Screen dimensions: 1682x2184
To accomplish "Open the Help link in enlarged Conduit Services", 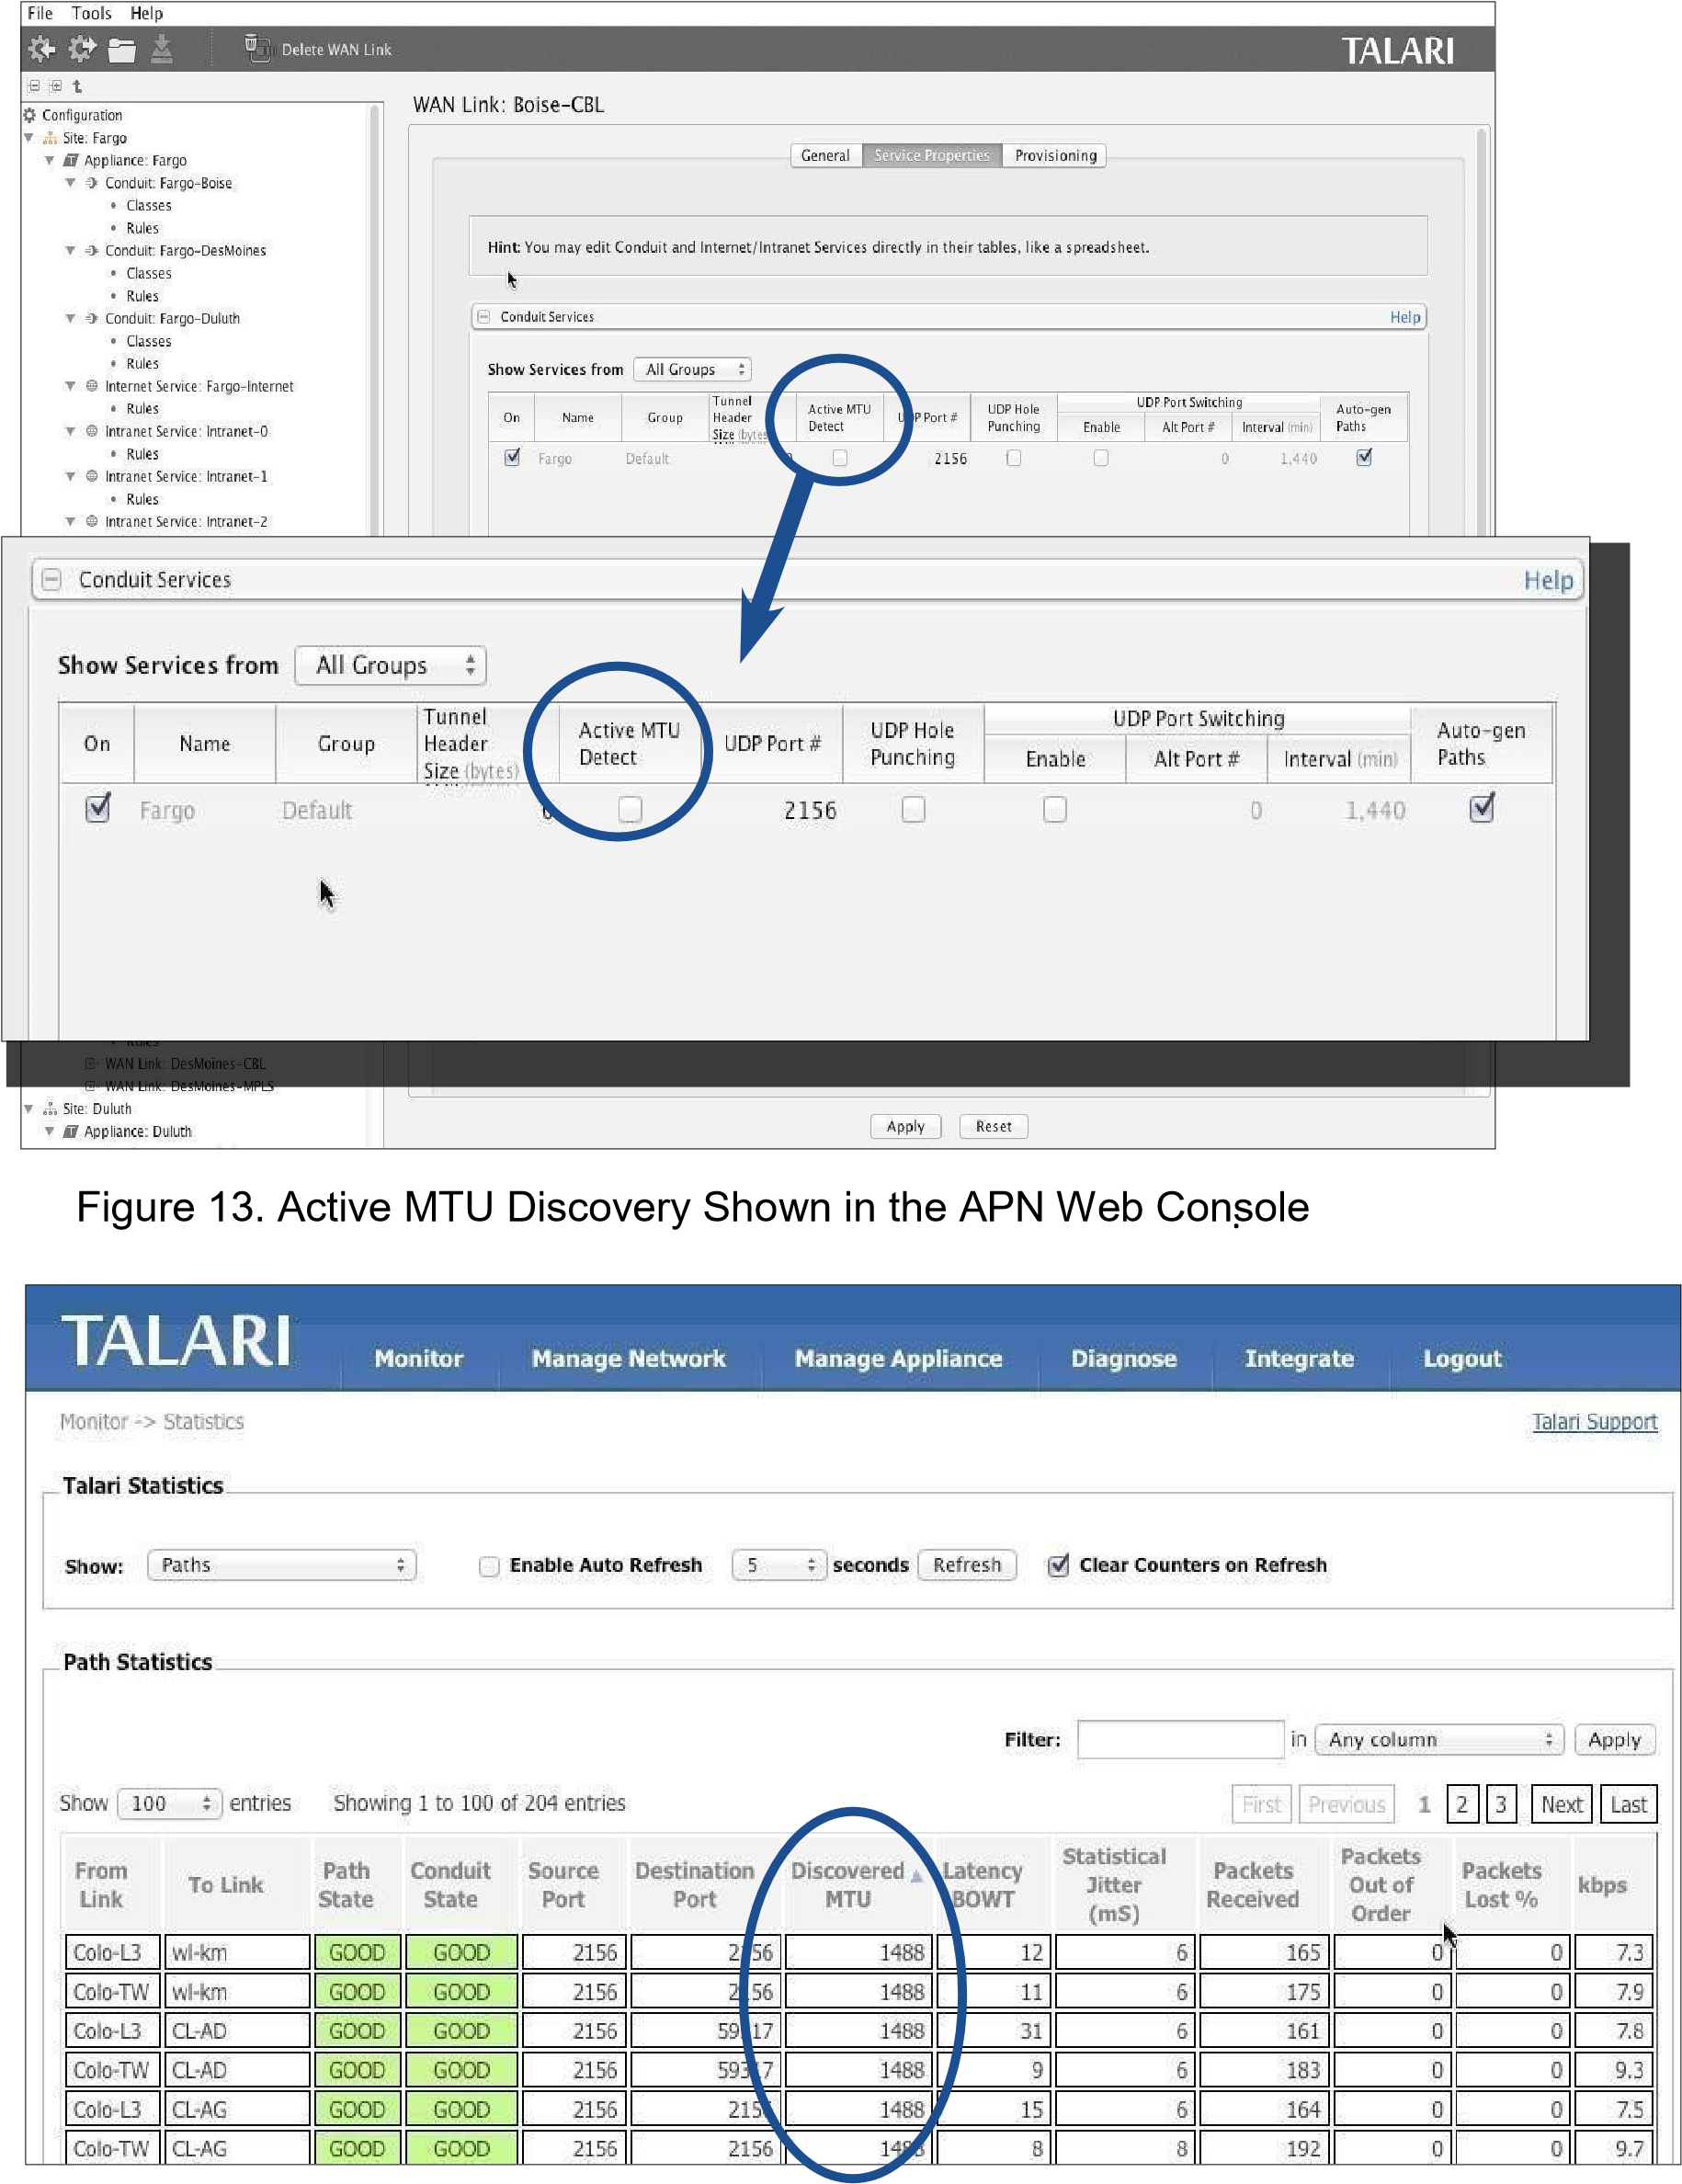I will click(1548, 580).
